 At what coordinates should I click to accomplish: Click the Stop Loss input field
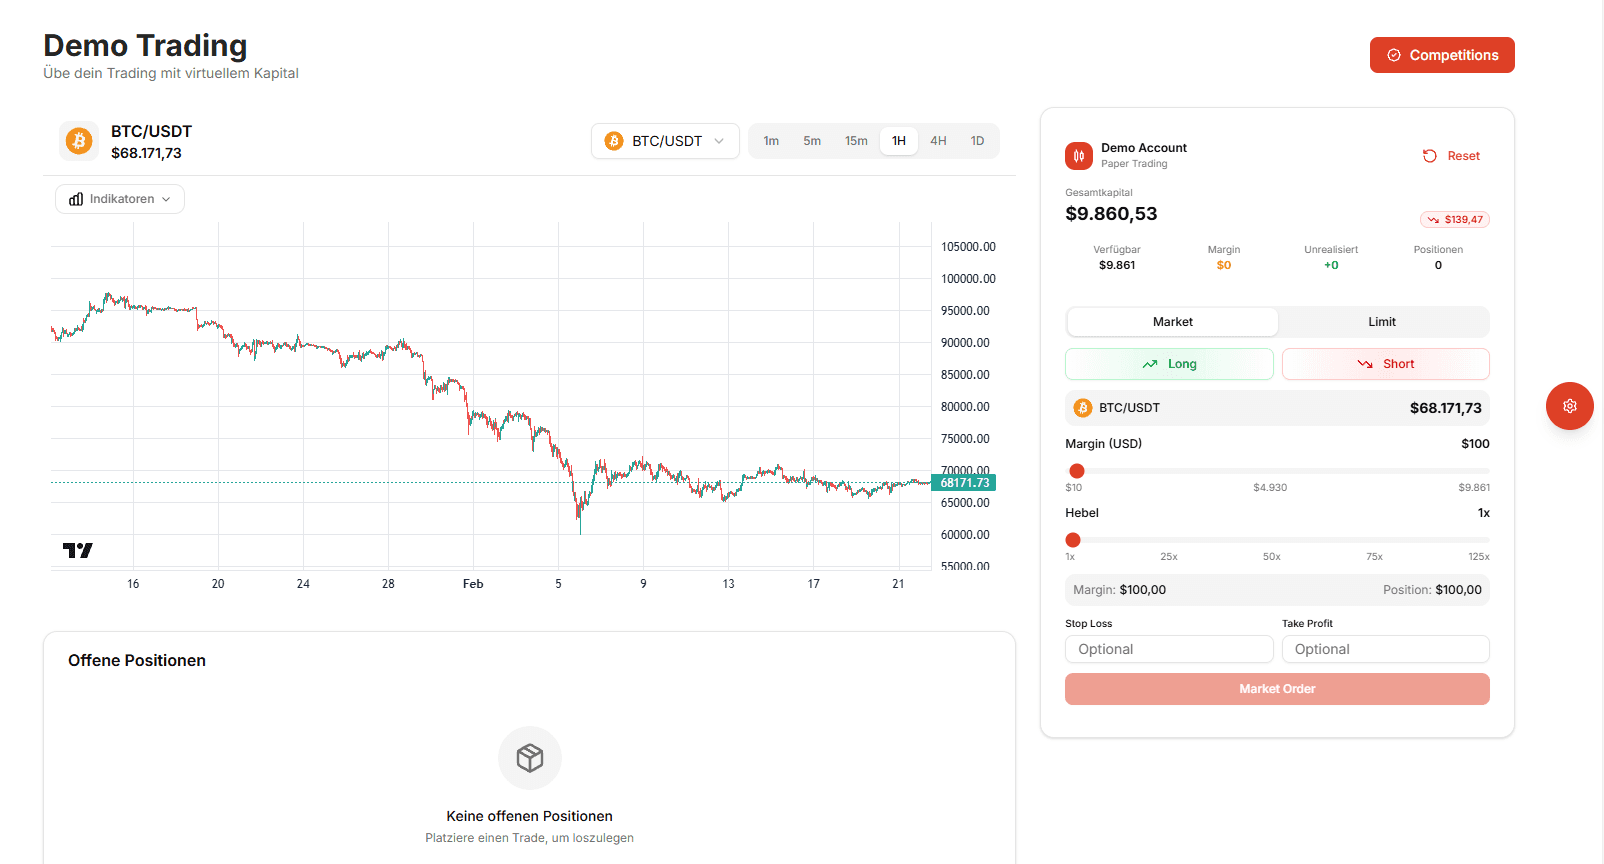click(x=1169, y=649)
